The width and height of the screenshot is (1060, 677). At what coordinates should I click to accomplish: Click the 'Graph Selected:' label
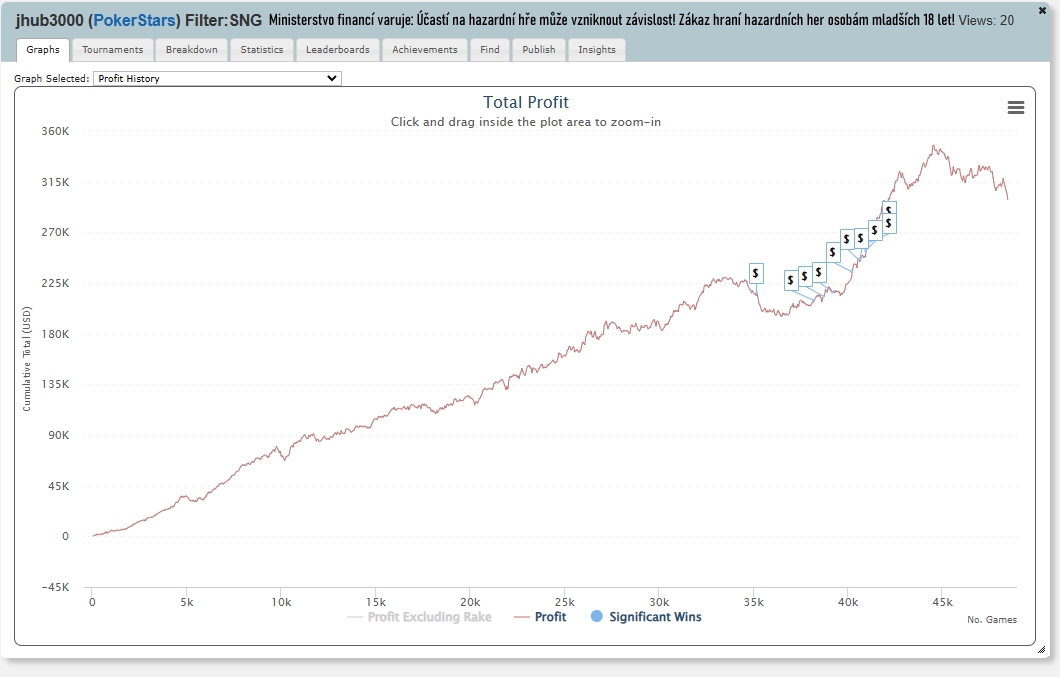coord(51,78)
